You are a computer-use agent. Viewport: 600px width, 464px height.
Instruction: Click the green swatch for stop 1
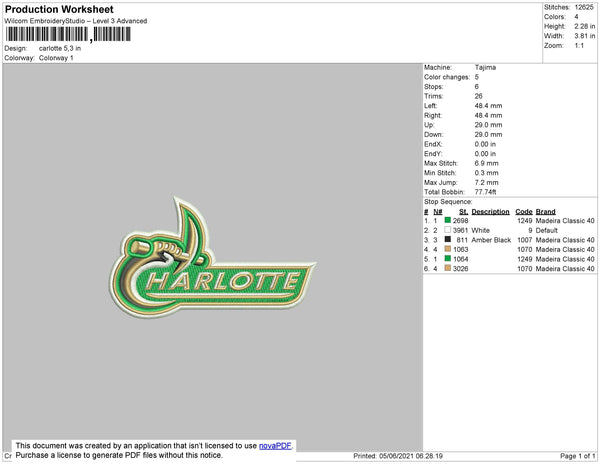click(447, 220)
